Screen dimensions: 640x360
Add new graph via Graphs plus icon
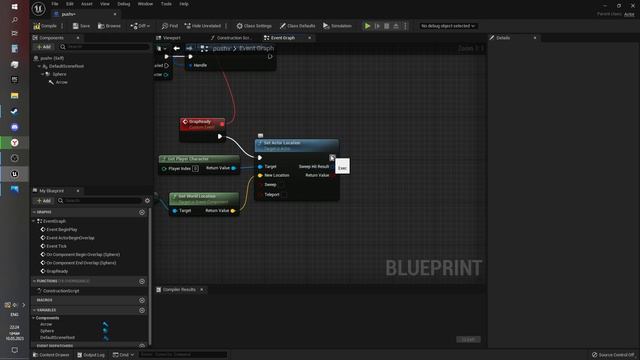[142, 212]
